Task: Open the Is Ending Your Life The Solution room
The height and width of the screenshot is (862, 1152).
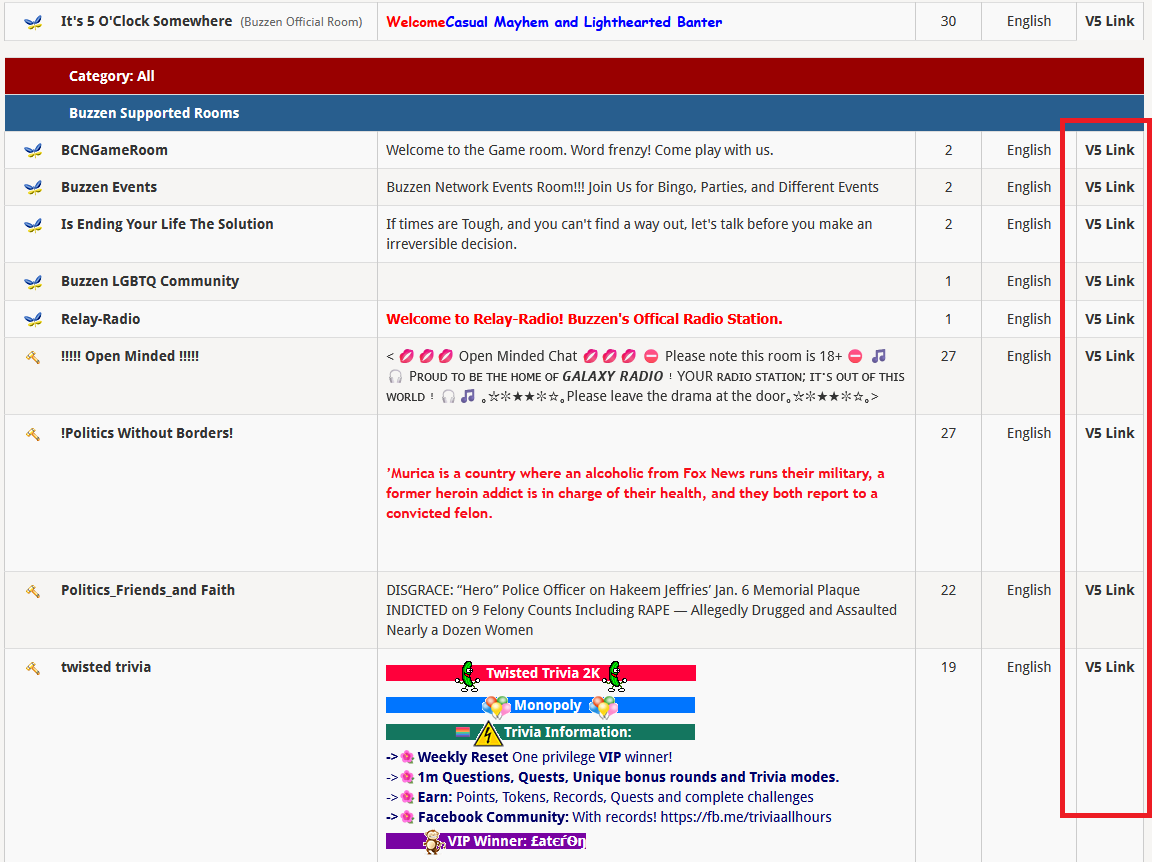Action: (167, 224)
